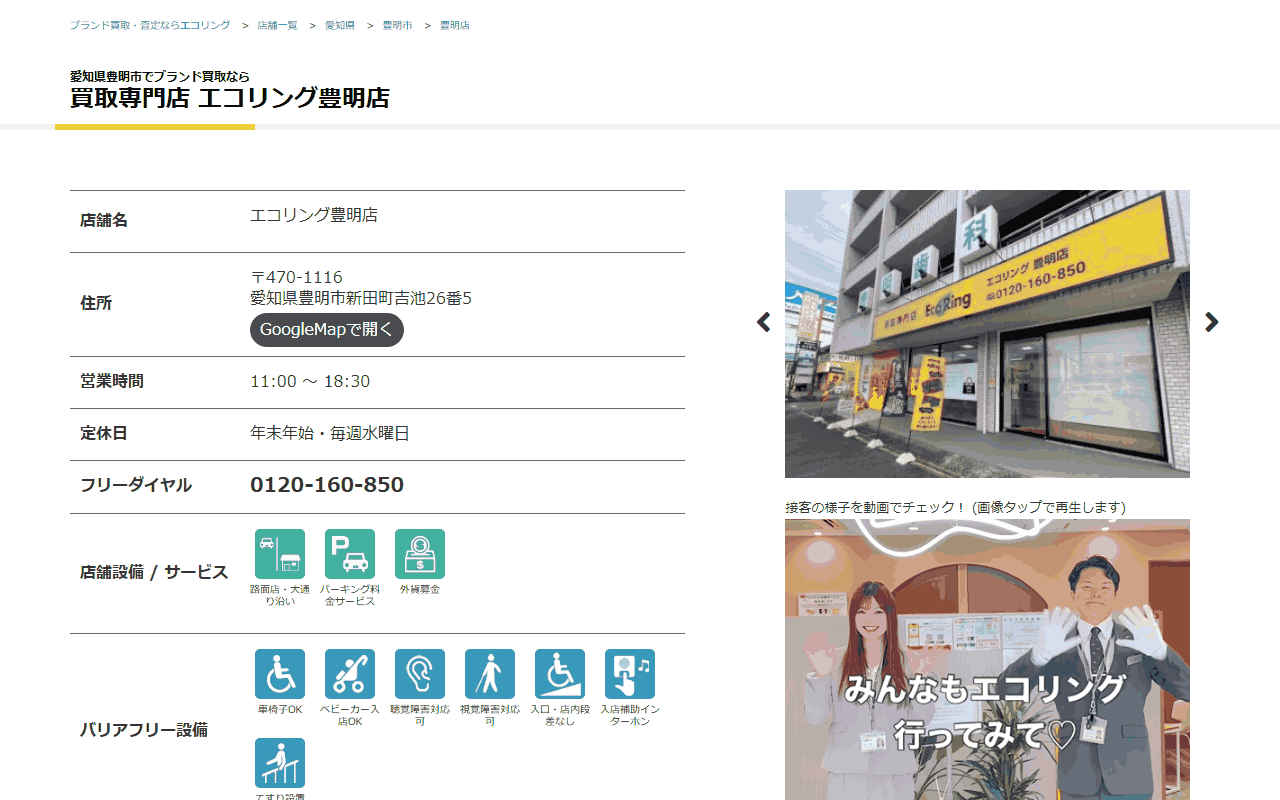Image resolution: width=1280 pixels, height=800 pixels.
Task: Click the フリーダイヤル row label
Action: tap(136, 485)
